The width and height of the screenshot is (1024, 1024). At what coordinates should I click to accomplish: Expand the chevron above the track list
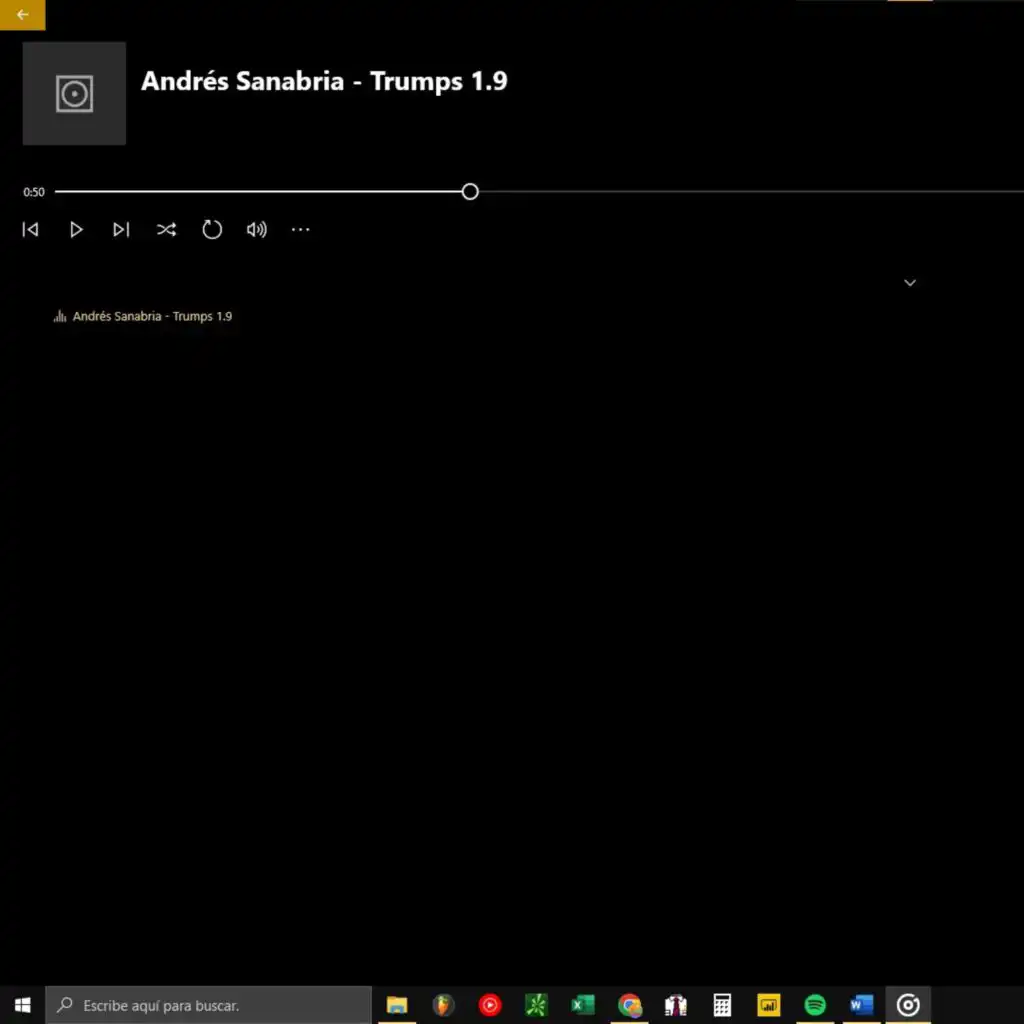tap(909, 283)
